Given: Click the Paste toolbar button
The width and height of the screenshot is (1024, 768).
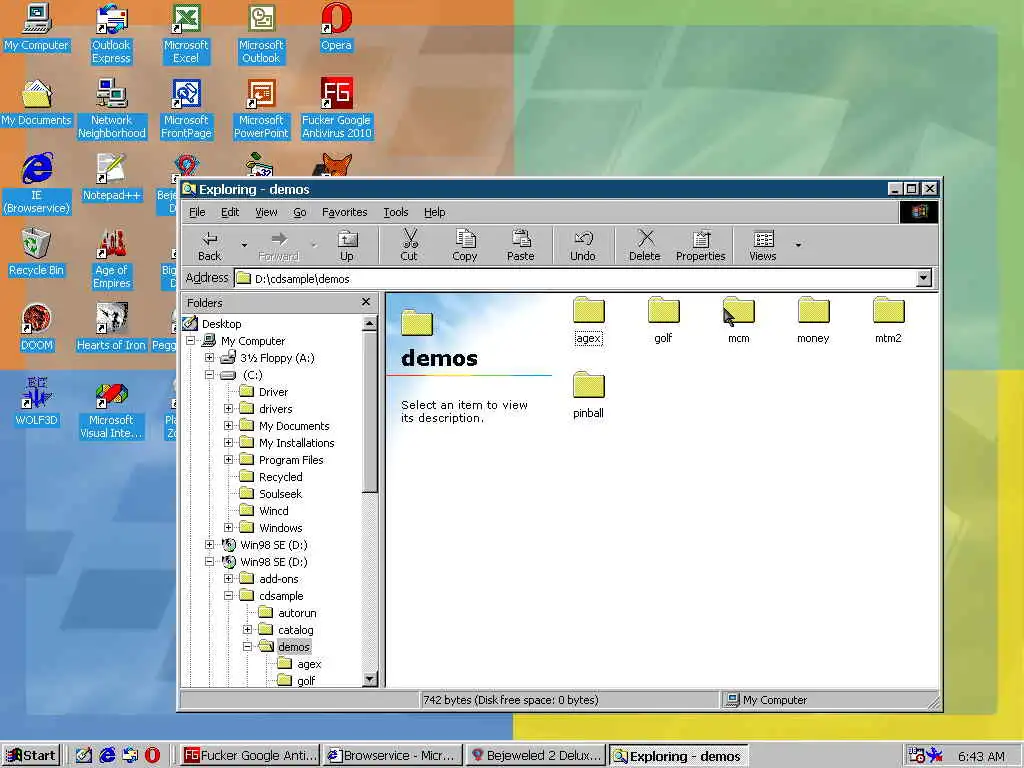Looking at the screenshot, I should (520, 246).
